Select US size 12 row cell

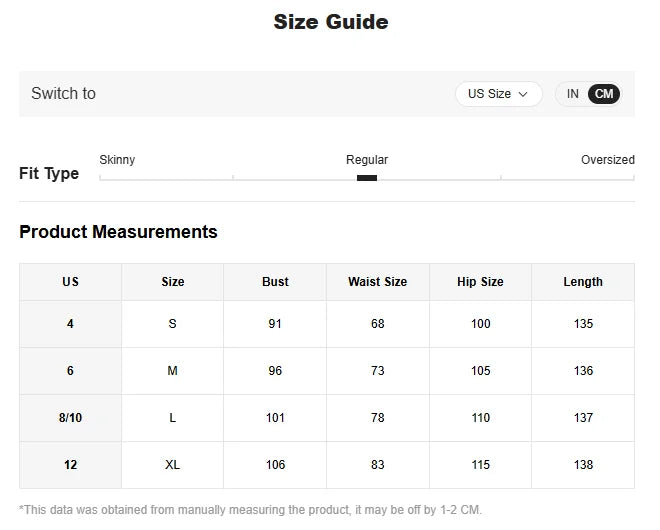70,465
